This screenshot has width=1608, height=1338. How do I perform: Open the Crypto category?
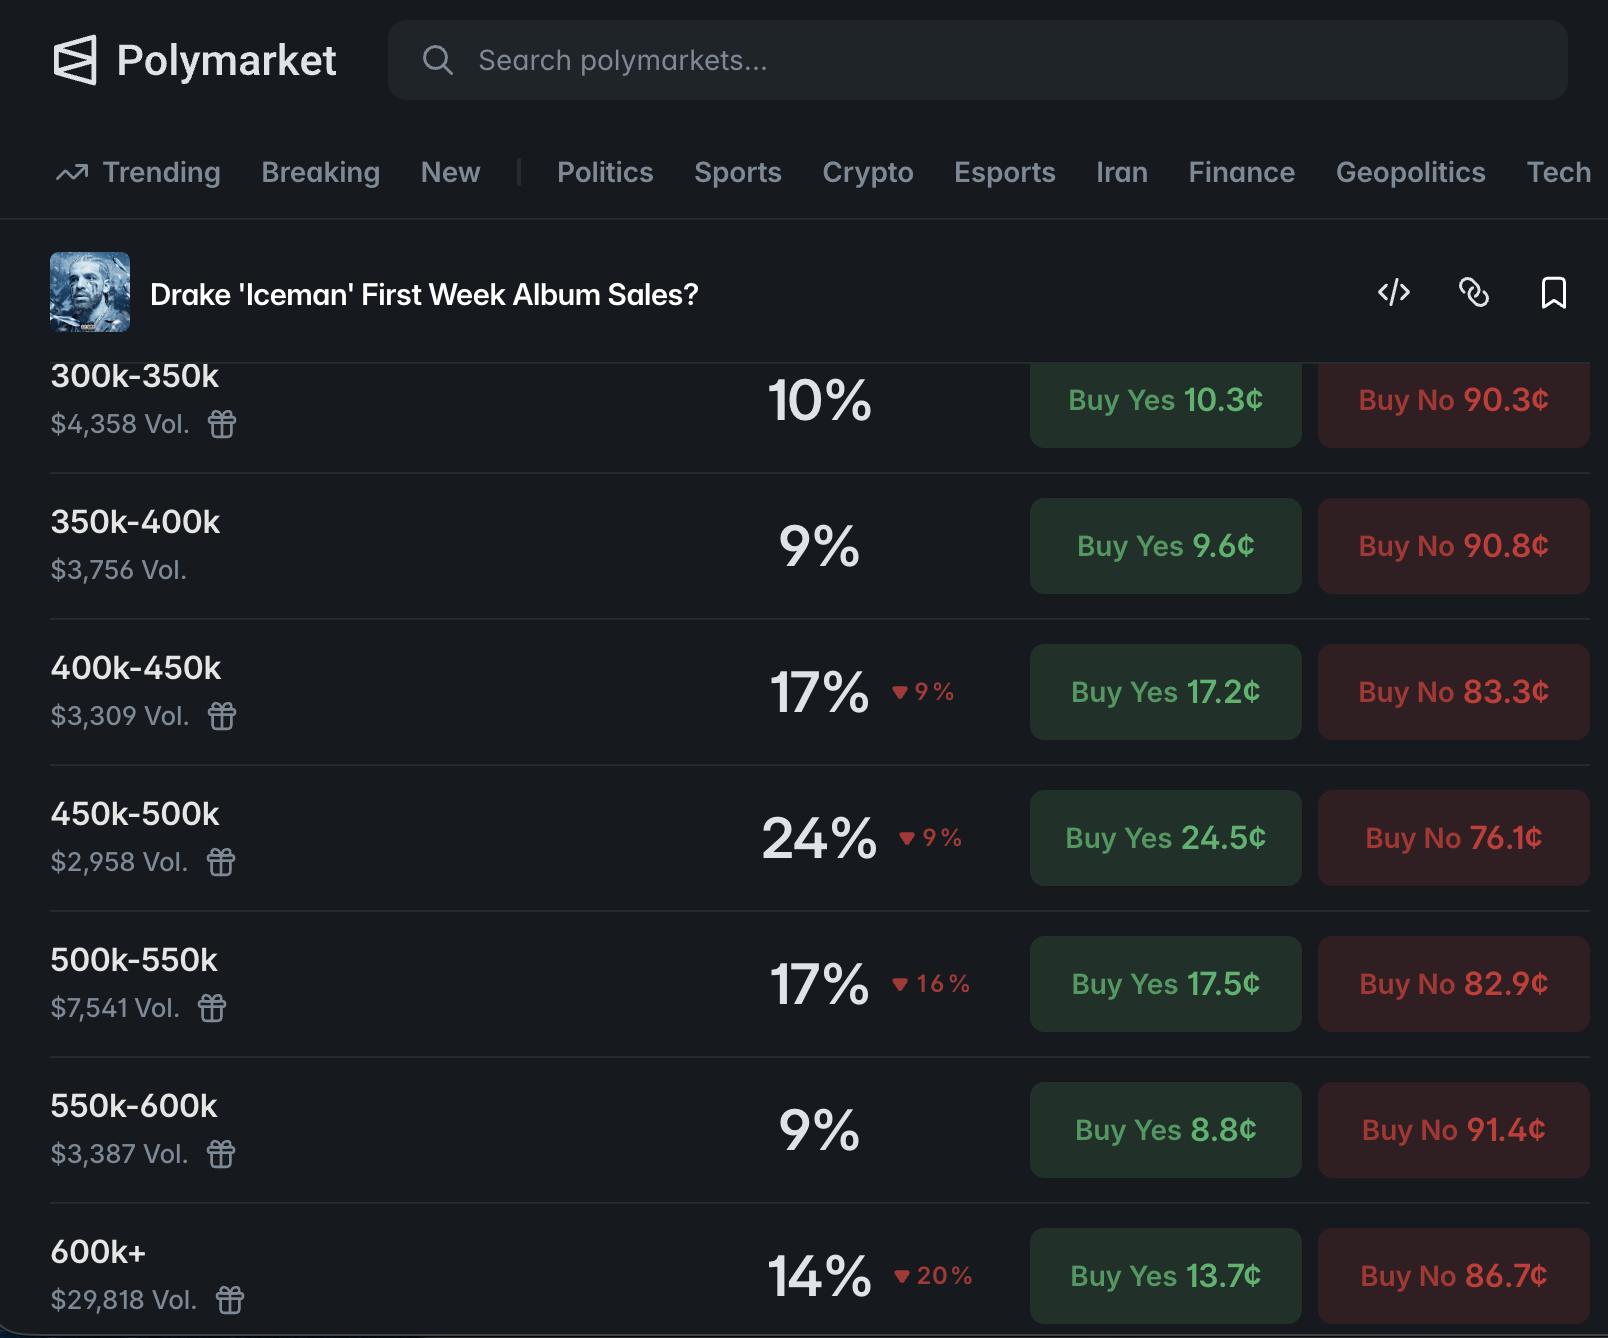pos(868,172)
